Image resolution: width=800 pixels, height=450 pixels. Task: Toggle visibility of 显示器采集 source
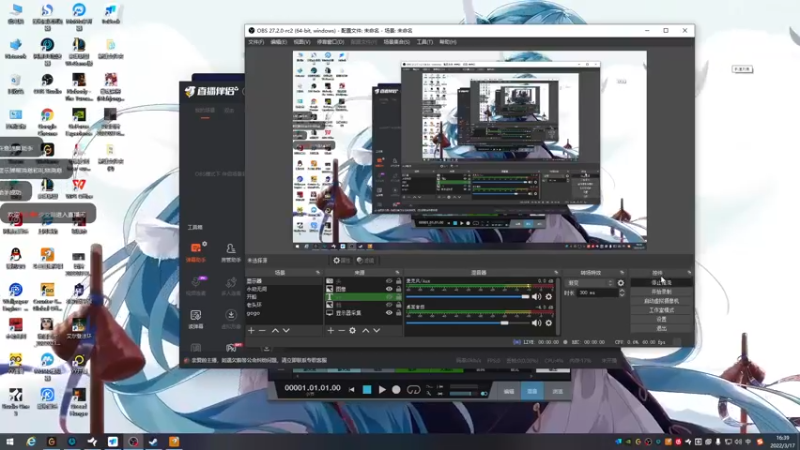(x=389, y=313)
